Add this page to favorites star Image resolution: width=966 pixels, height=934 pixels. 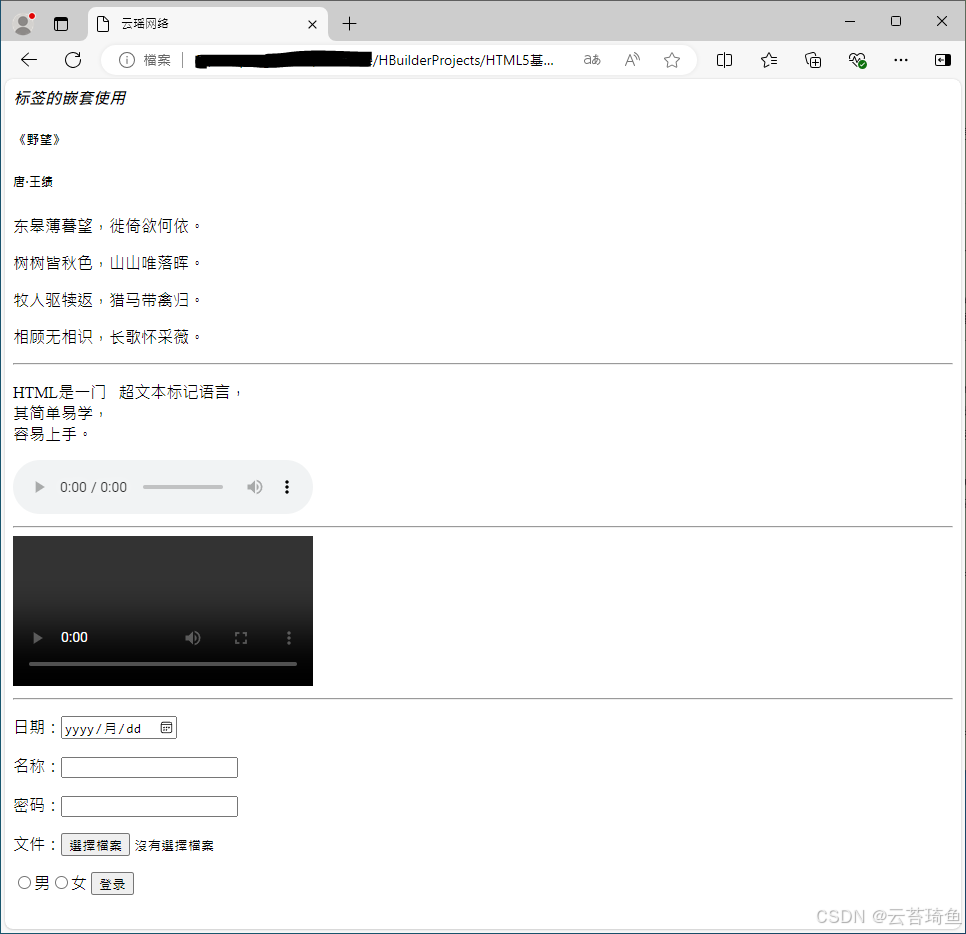click(672, 60)
